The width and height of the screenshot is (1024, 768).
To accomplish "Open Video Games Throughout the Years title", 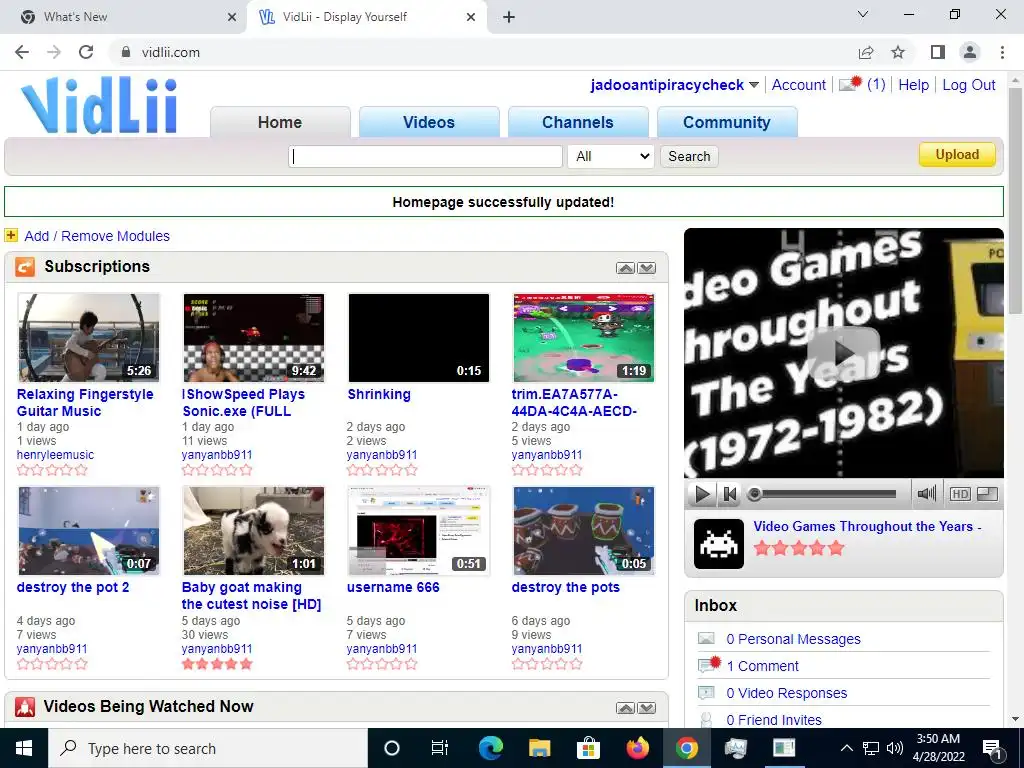I will (867, 526).
